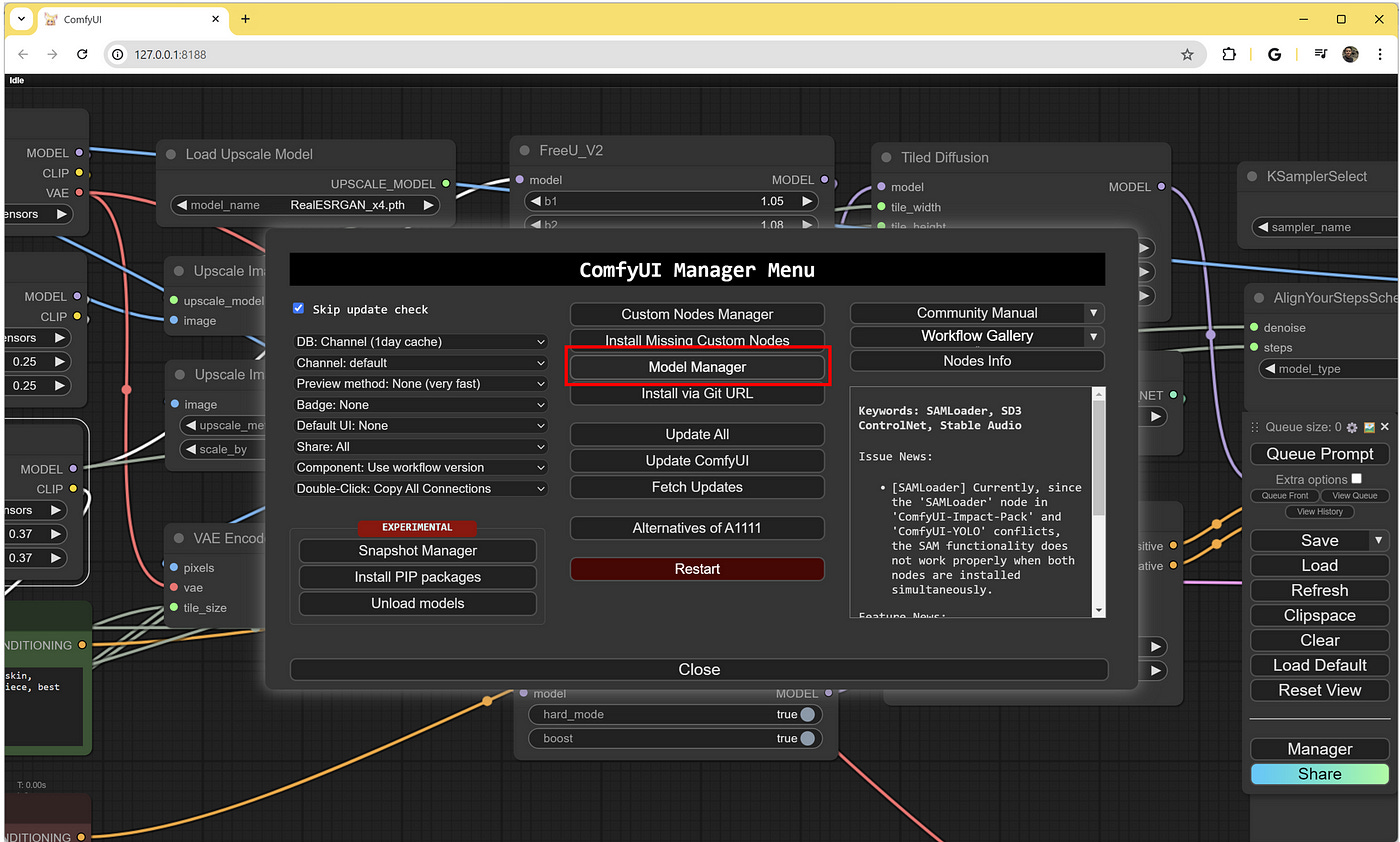Click the browser profile avatar icon
The height and width of the screenshot is (842, 1400).
1350,54
